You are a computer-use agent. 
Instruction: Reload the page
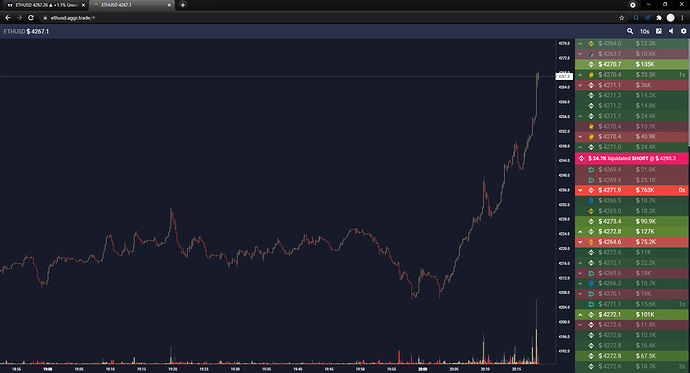[x=31, y=18]
